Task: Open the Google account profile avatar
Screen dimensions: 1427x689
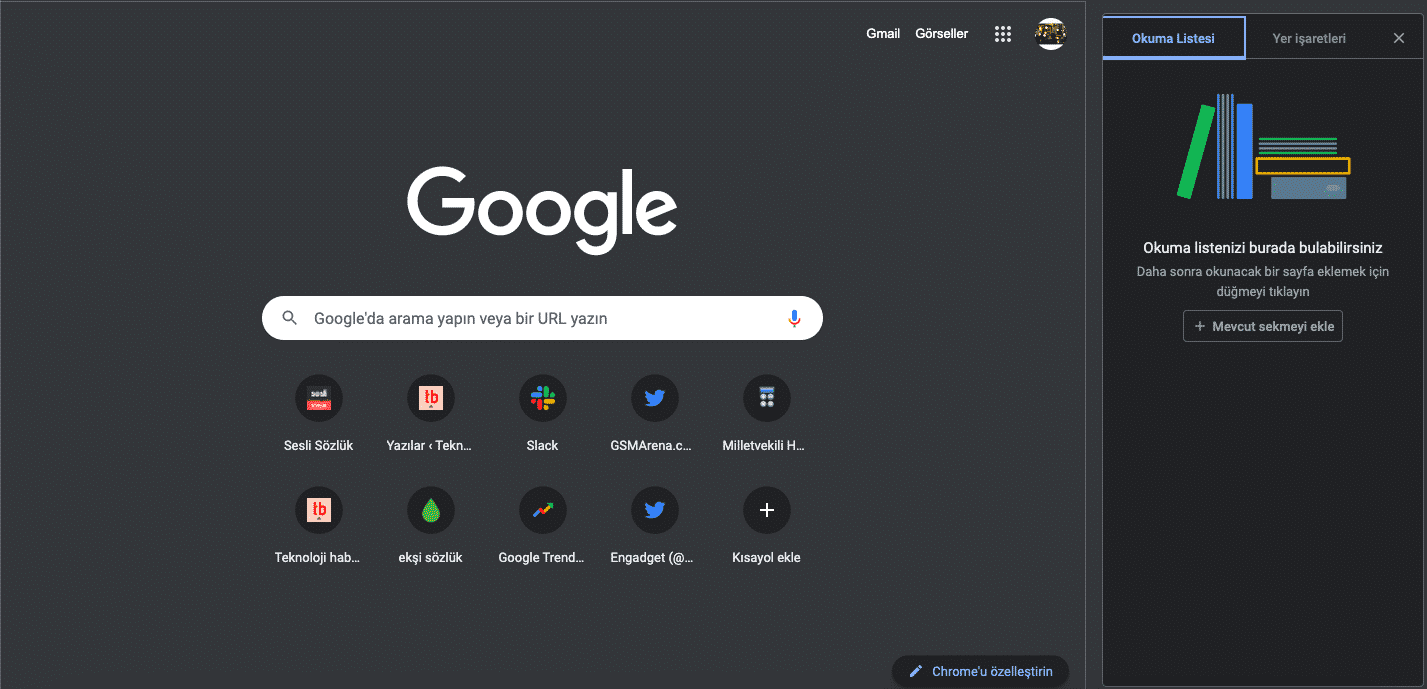Action: pyautogui.click(x=1050, y=34)
